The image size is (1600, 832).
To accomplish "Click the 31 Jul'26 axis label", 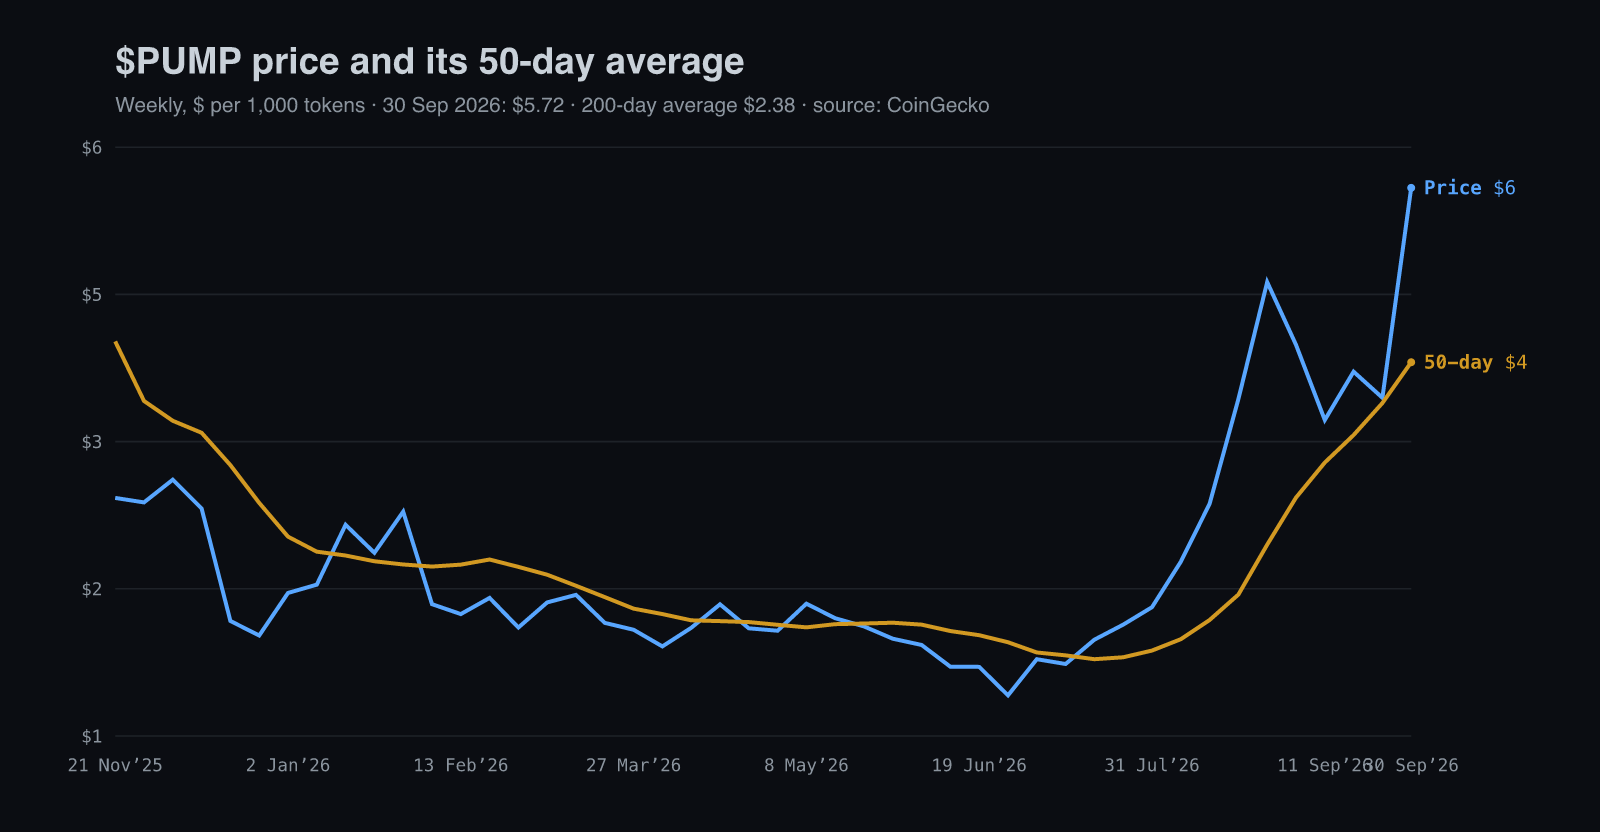I will pos(1152,765).
